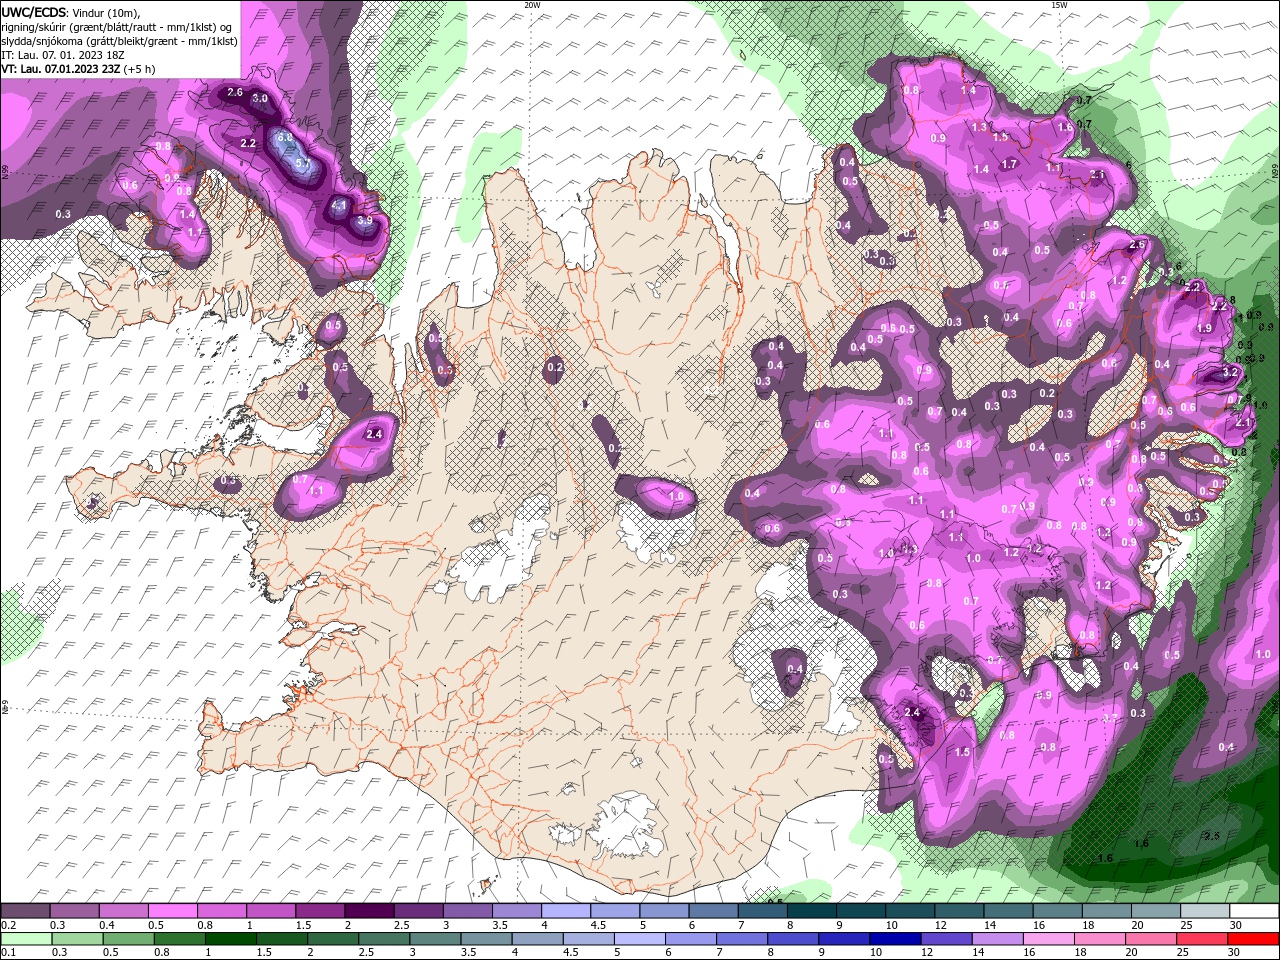Select the dark mauve 0.2 swatch in upper legend row
Image resolution: width=1280 pixels, height=960 pixels.
pyautogui.click(x=24, y=911)
